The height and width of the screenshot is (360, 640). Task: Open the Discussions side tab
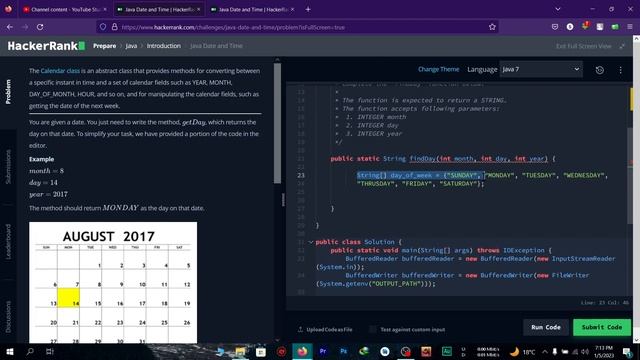coord(8,316)
